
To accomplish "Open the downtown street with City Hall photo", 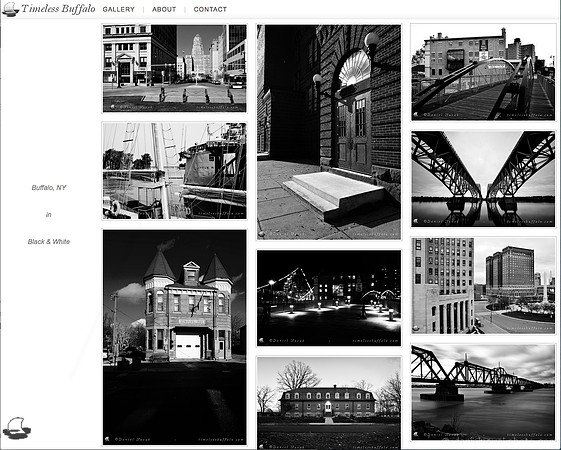I will (x=175, y=68).
